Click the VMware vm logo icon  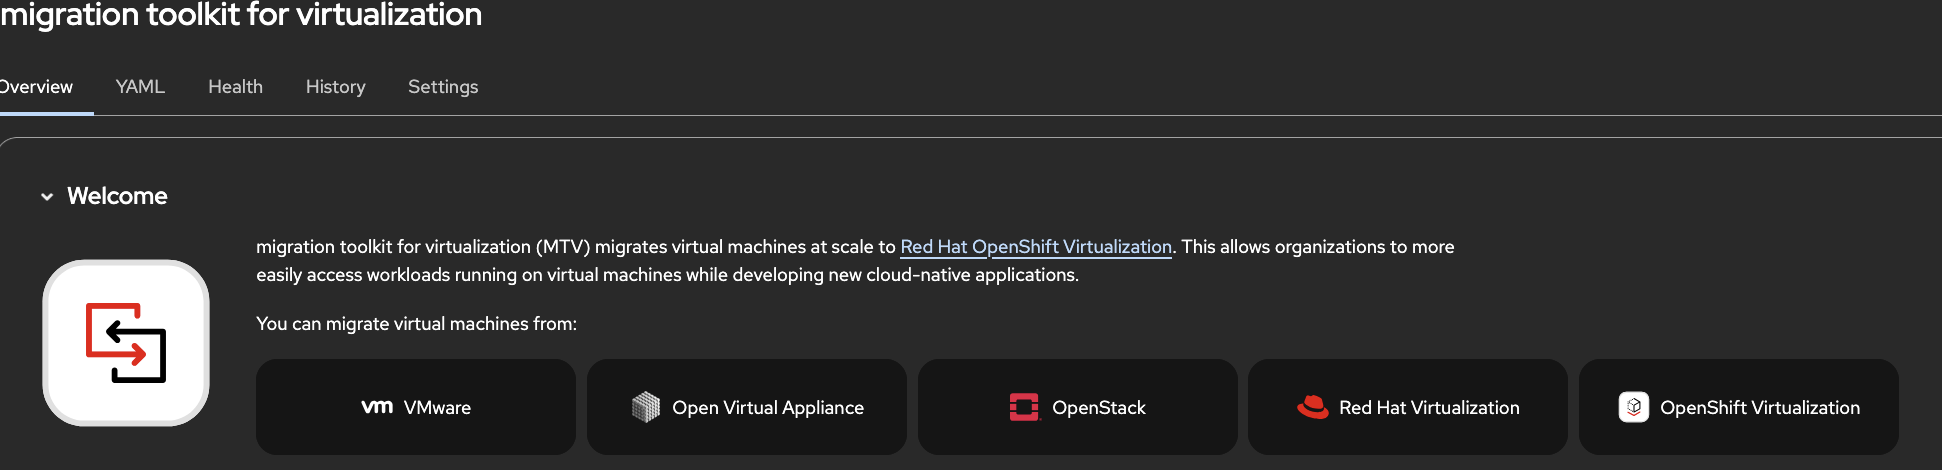[x=377, y=407]
